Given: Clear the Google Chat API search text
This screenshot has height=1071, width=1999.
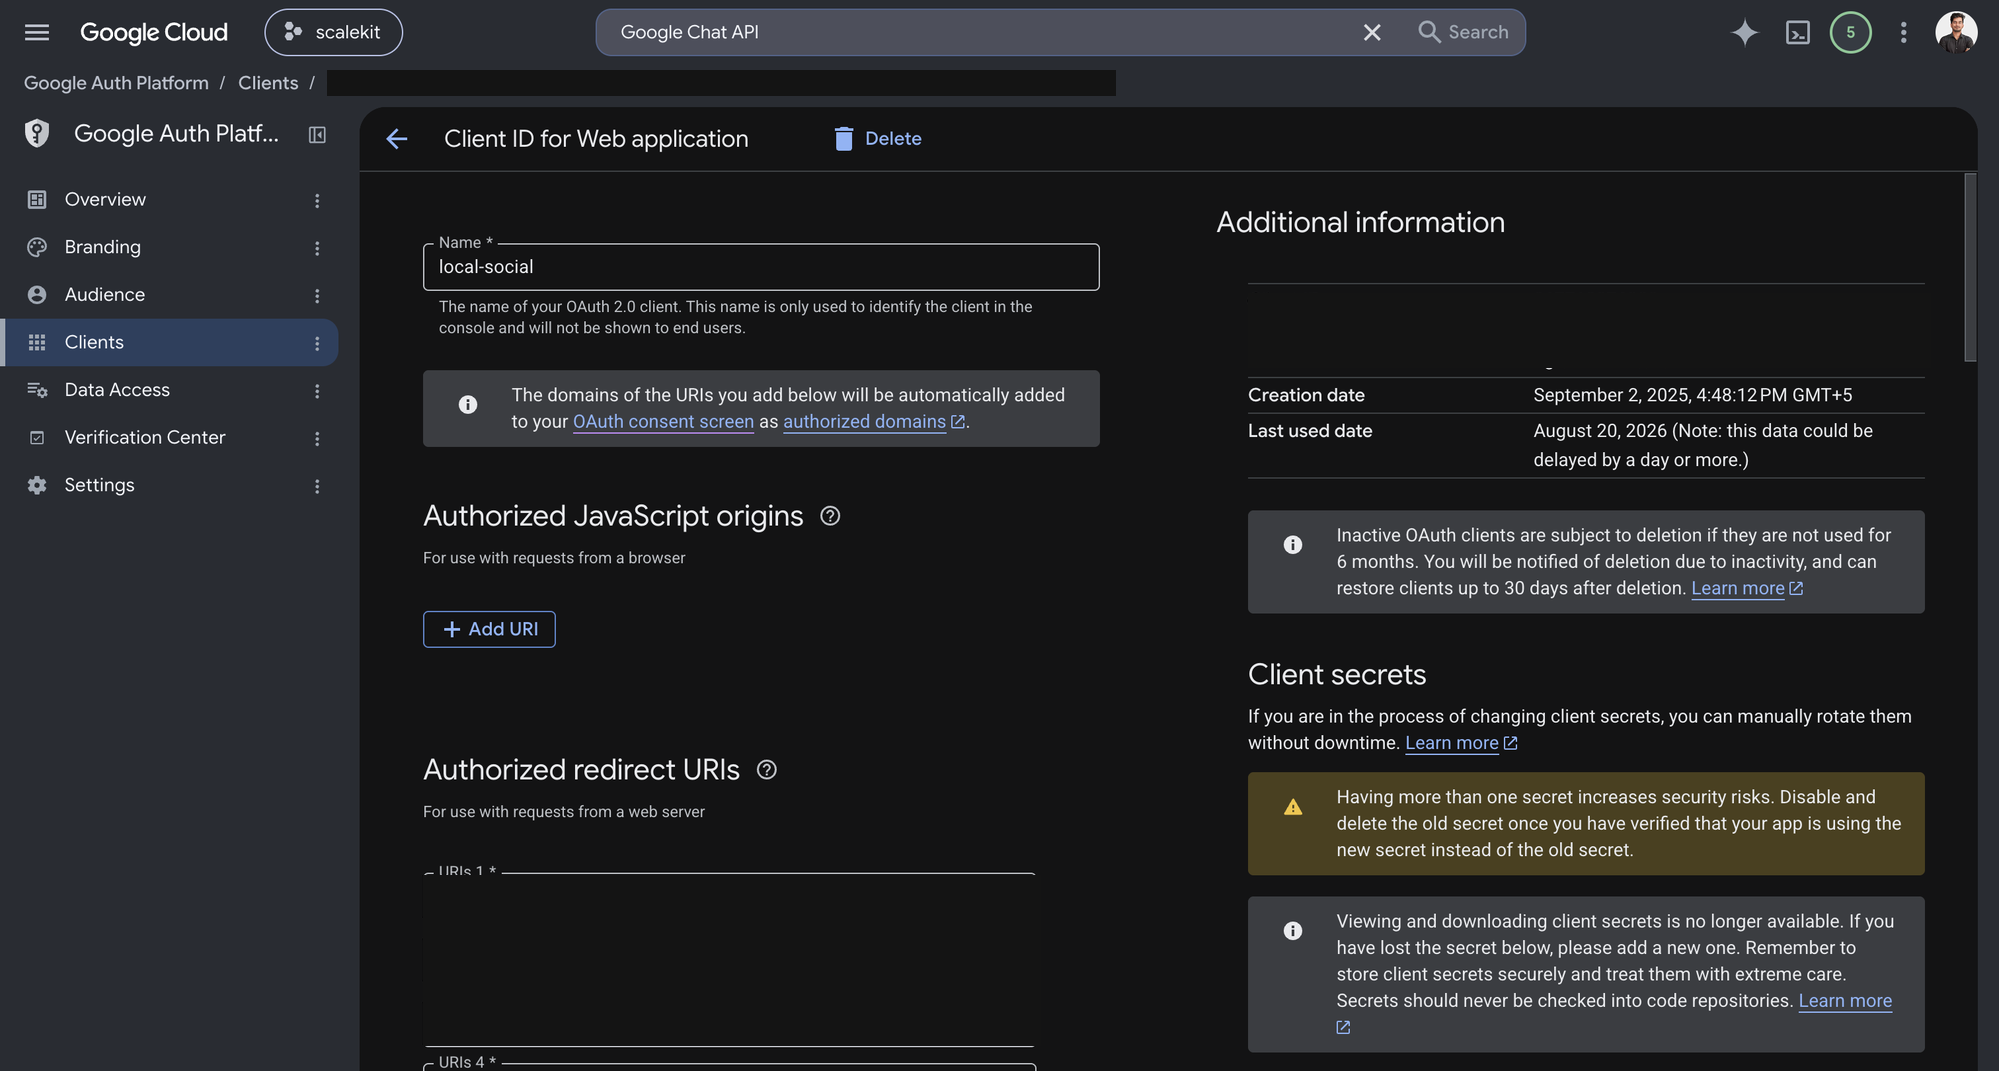Looking at the screenshot, I should click(x=1372, y=32).
